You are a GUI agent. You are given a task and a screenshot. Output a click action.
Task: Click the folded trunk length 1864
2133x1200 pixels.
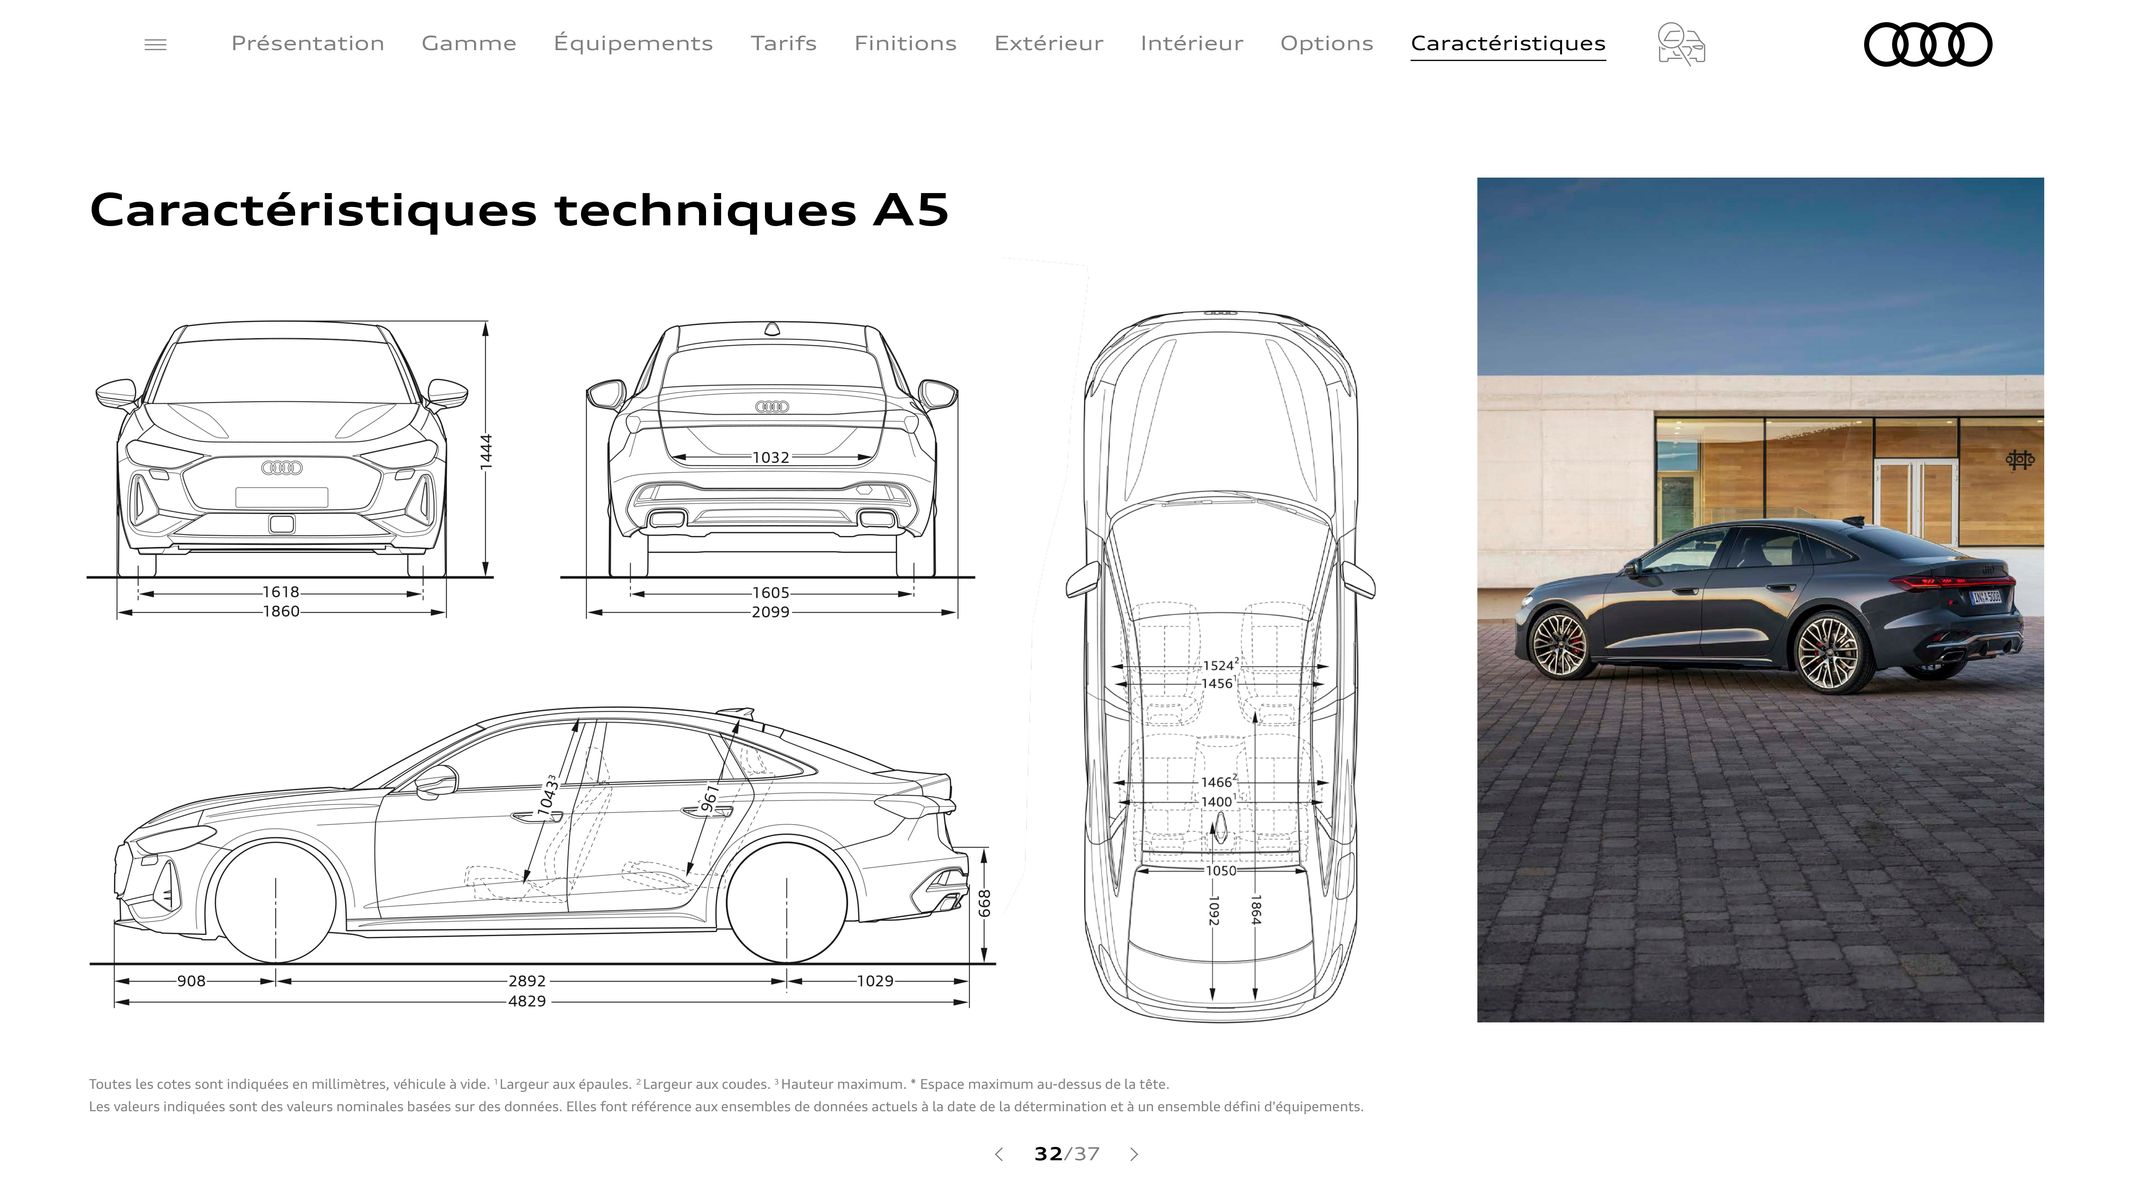click(1255, 910)
